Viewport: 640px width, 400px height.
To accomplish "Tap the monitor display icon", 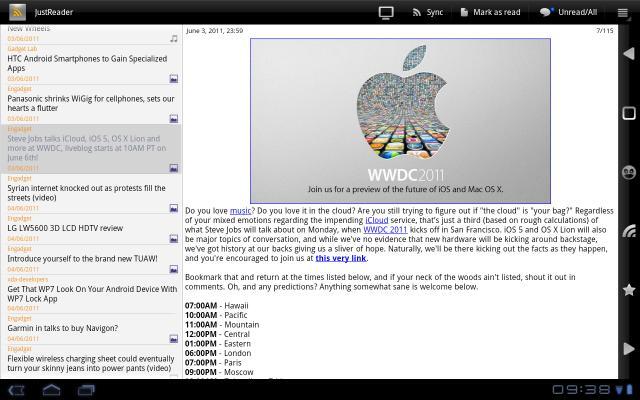I will point(386,13).
